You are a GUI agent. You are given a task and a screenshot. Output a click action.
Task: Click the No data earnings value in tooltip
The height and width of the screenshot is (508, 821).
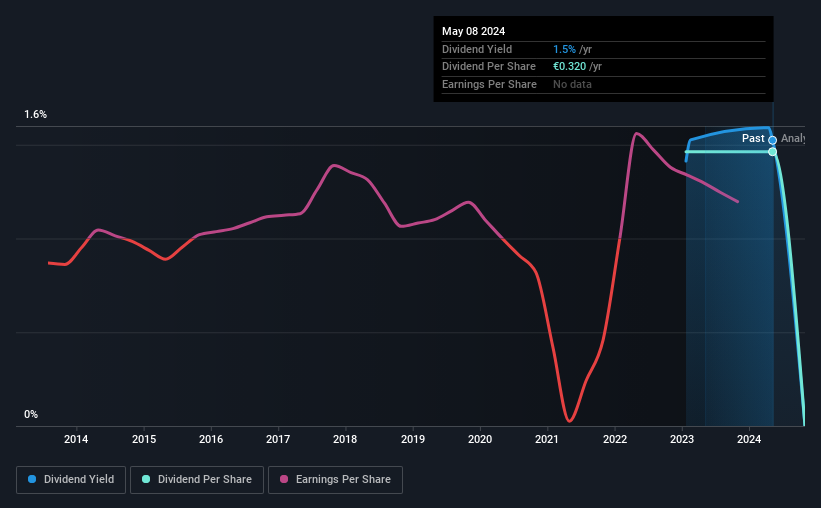pyautogui.click(x=573, y=84)
